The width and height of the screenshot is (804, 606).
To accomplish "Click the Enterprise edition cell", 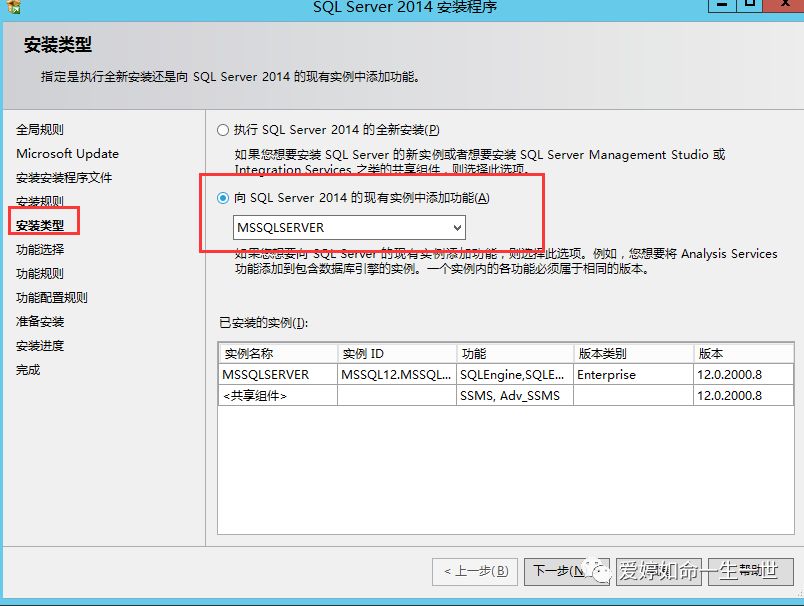I will (x=633, y=375).
